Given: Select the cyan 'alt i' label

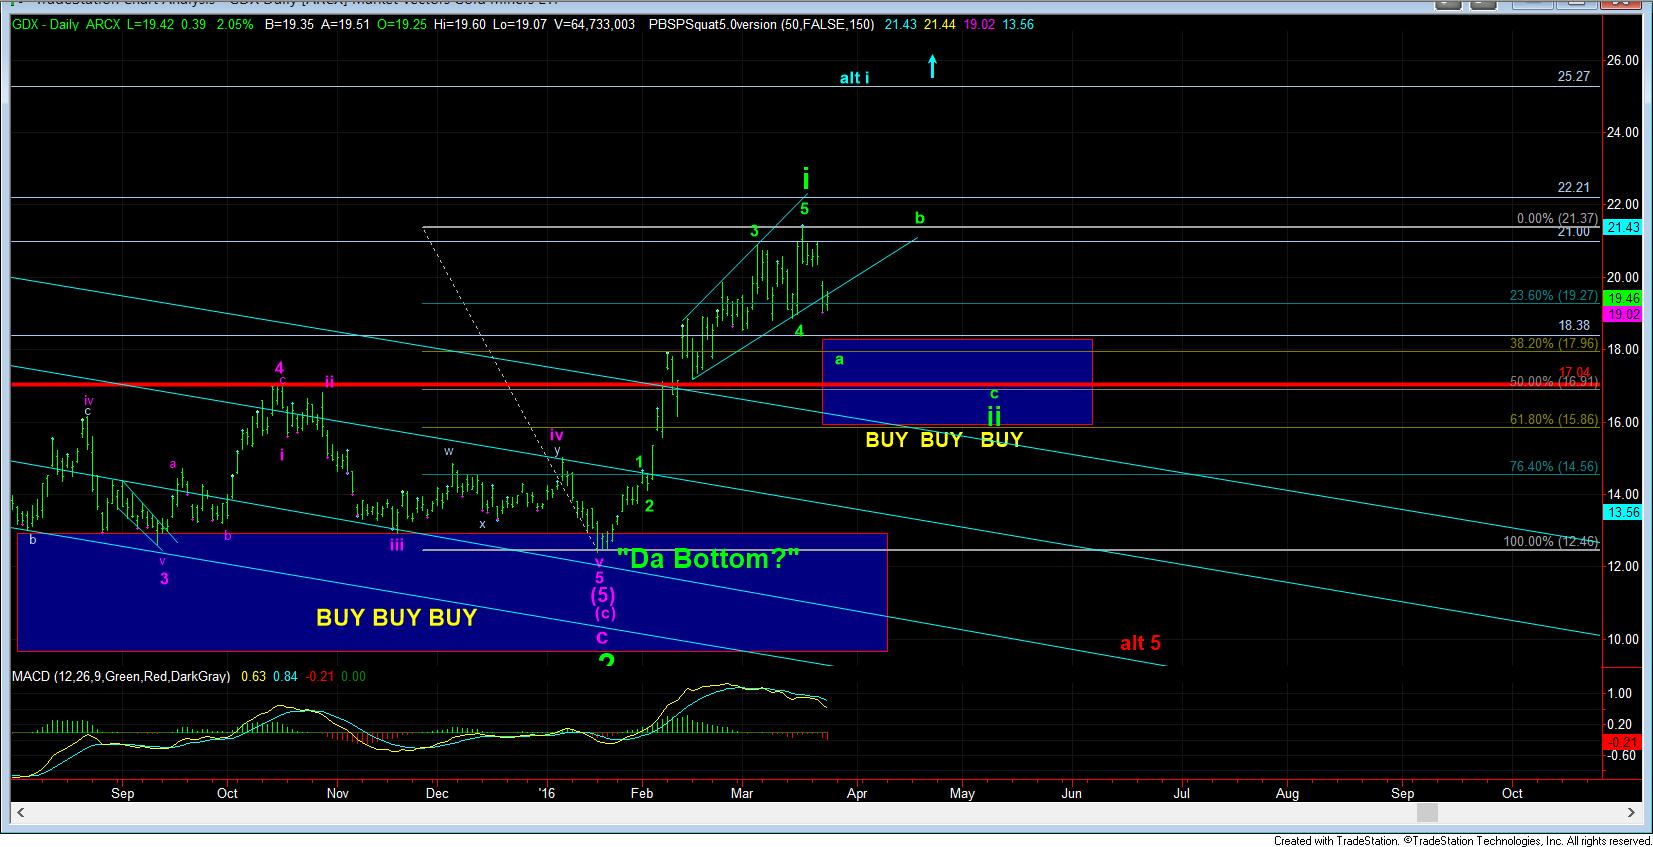Looking at the screenshot, I should click(854, 77).
